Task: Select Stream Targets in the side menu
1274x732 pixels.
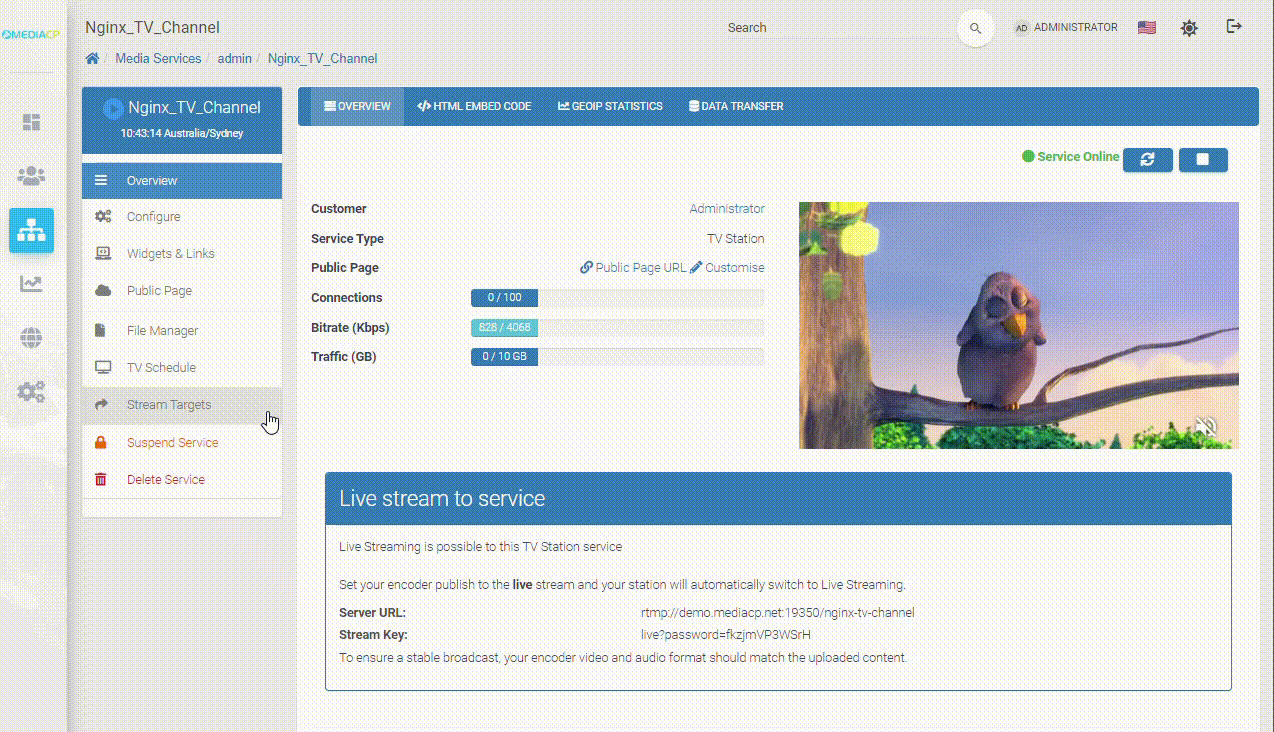Action: [x=168, y=405]
